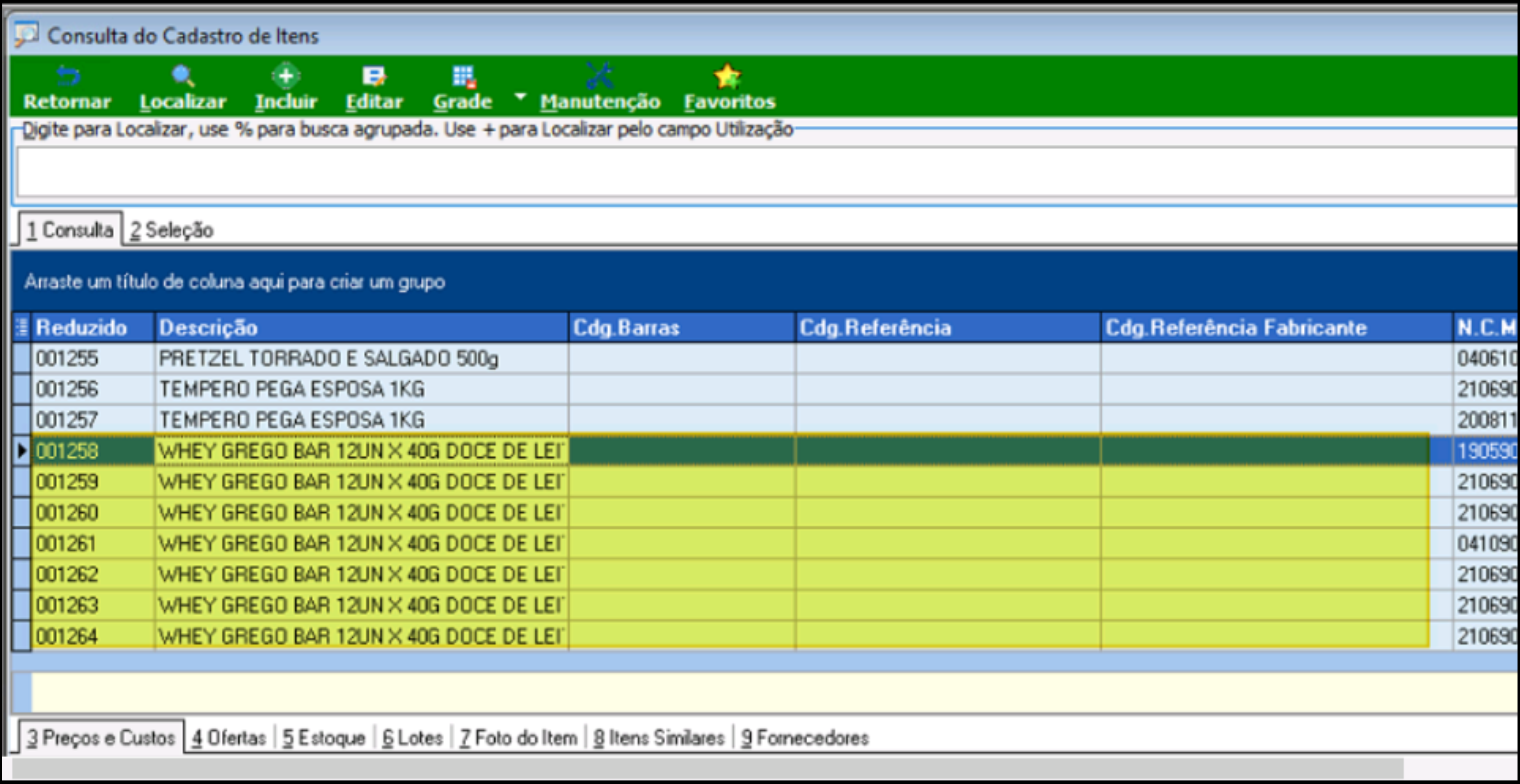
Task: Click WHEY GREGO BAR description in row 001260
Action: click(x=362, y=513)
